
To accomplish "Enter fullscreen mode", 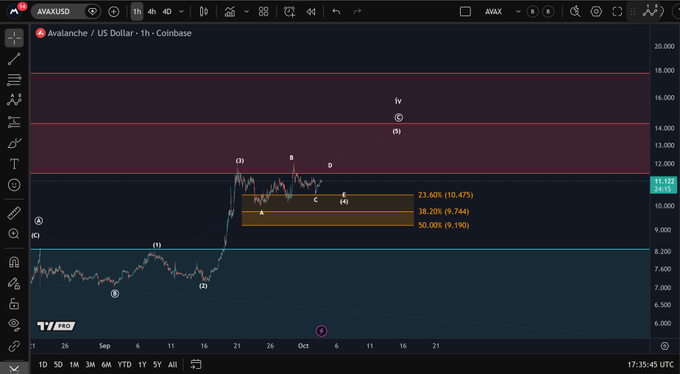I will coord(617,12).
